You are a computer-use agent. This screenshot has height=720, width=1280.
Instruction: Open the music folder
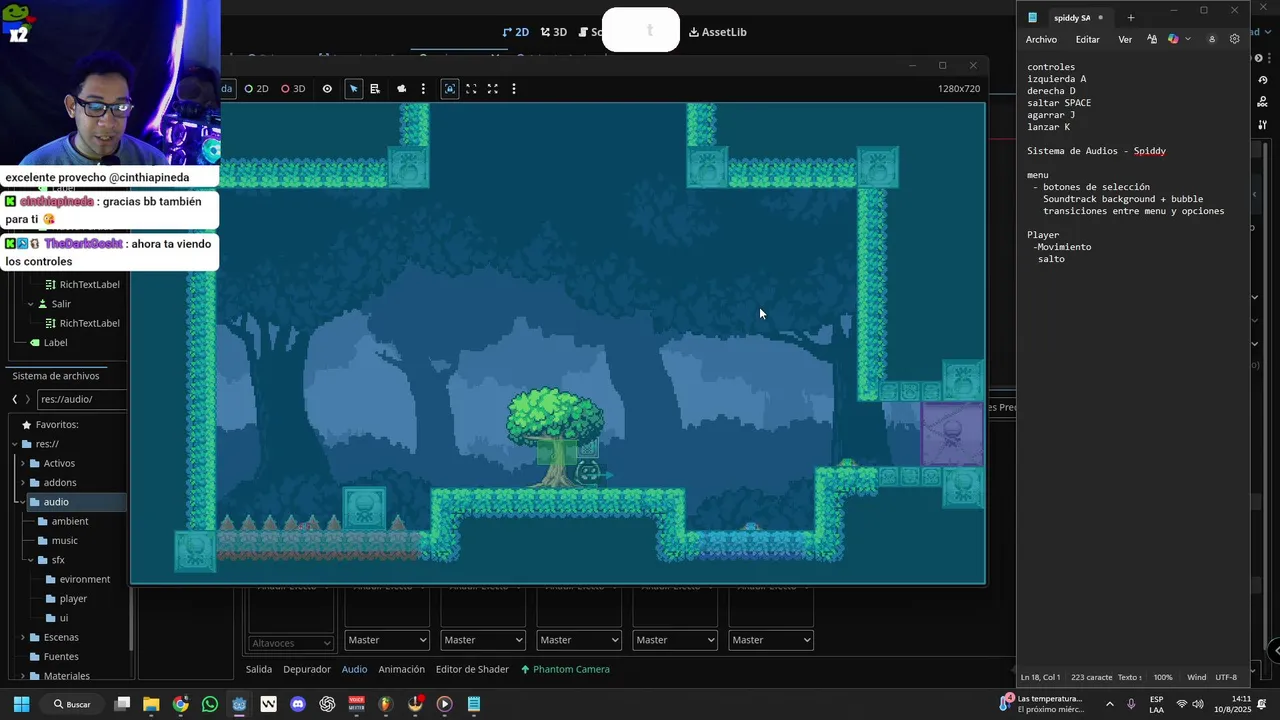point(64,541)
